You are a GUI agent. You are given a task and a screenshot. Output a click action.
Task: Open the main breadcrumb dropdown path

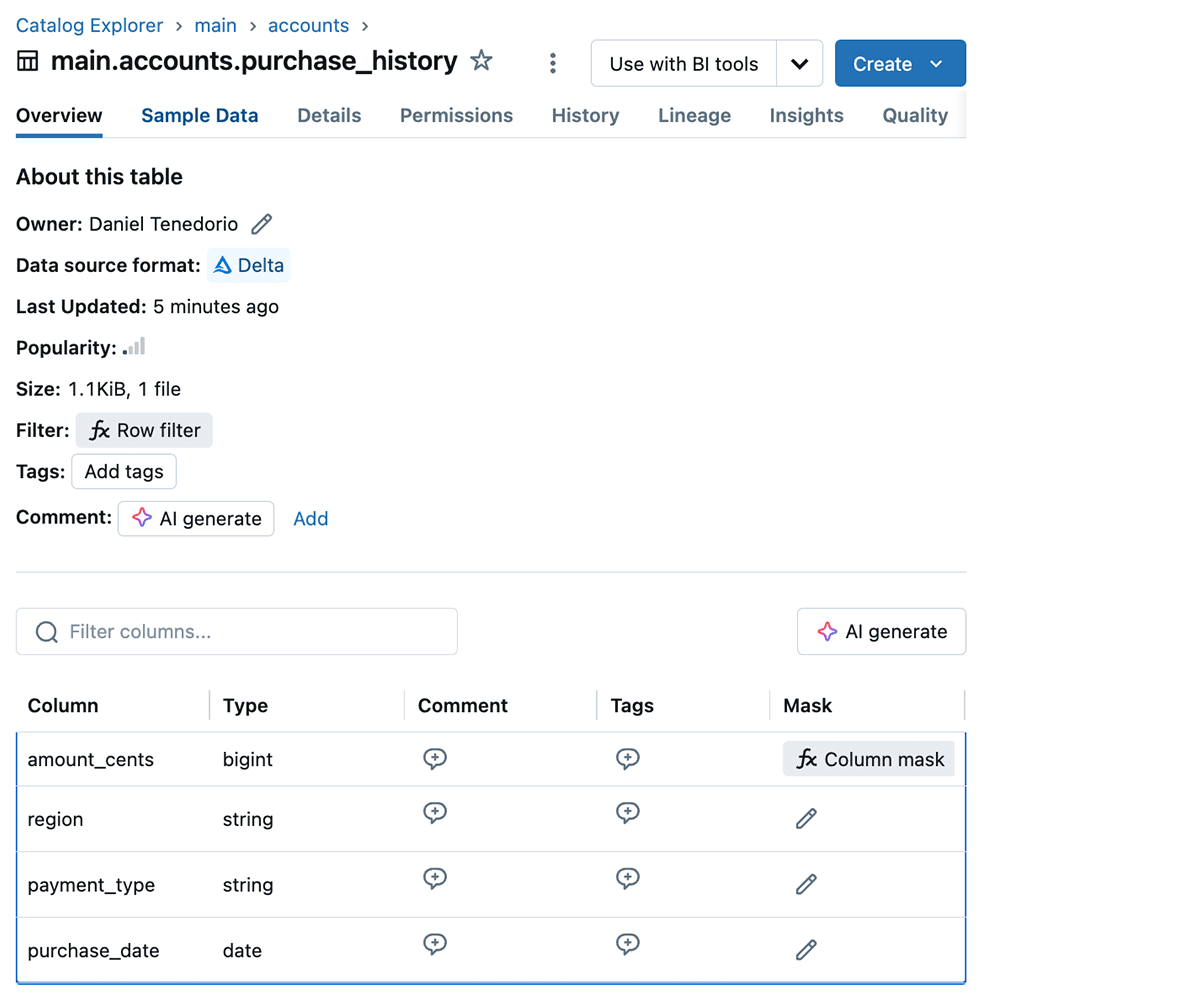tap(216, 25)
